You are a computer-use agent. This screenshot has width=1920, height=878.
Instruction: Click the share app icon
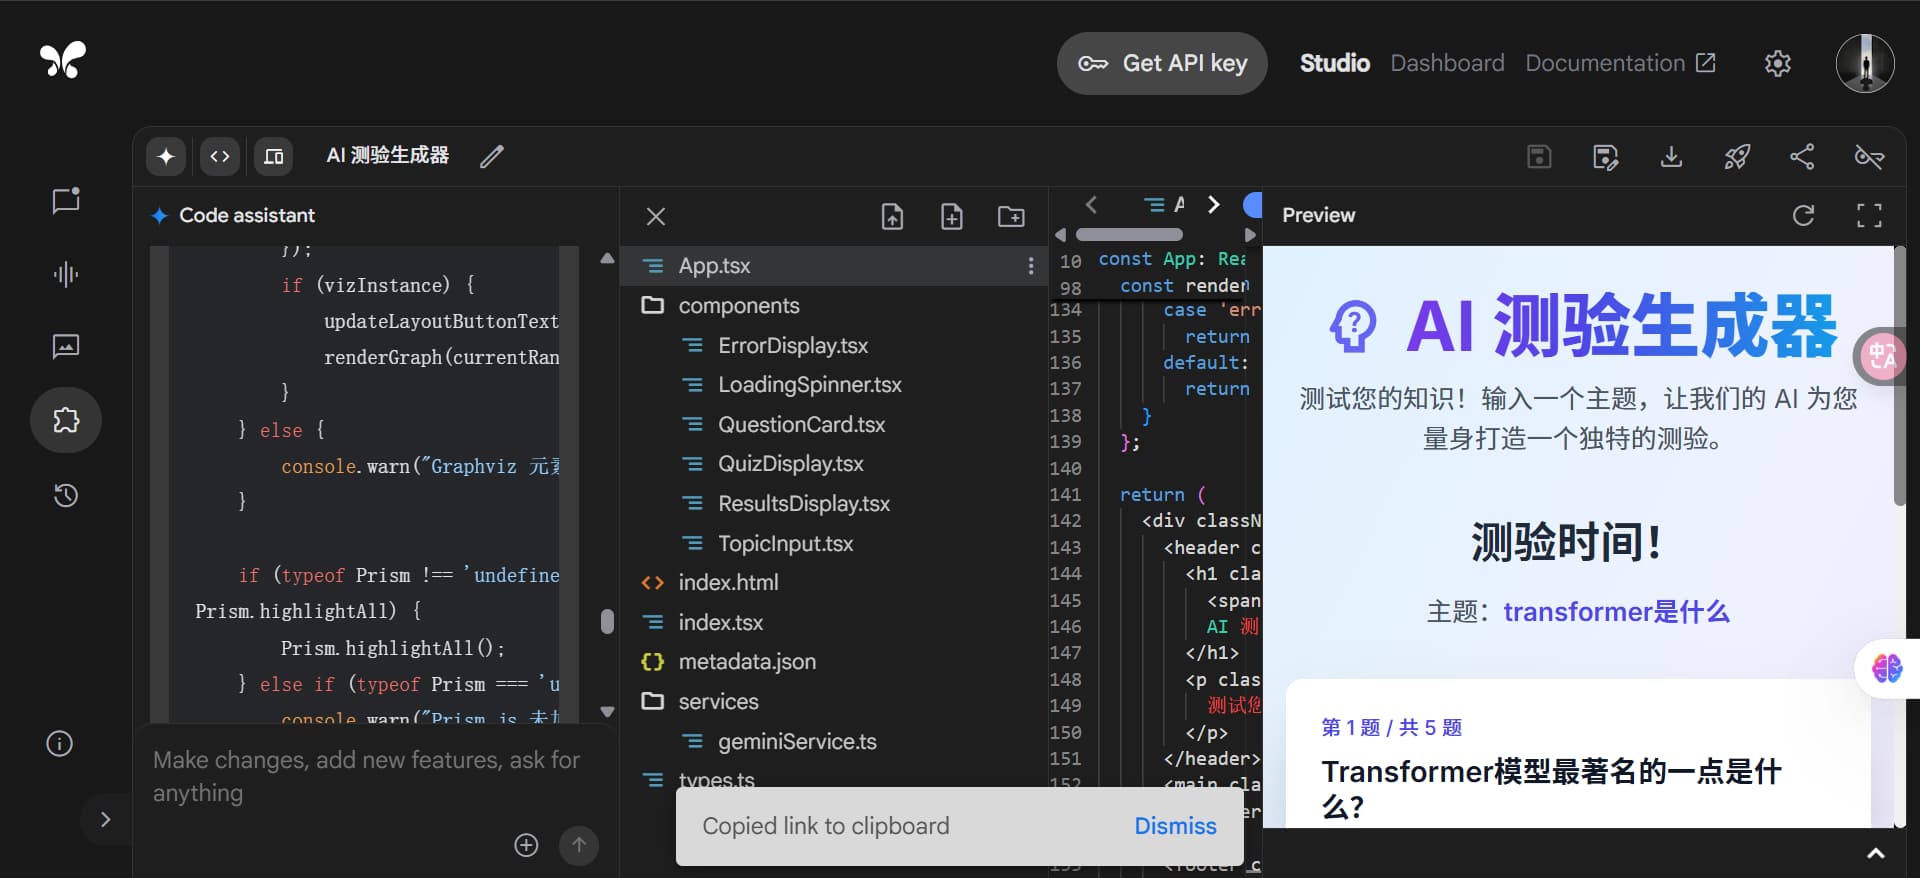click(1802, 156)
